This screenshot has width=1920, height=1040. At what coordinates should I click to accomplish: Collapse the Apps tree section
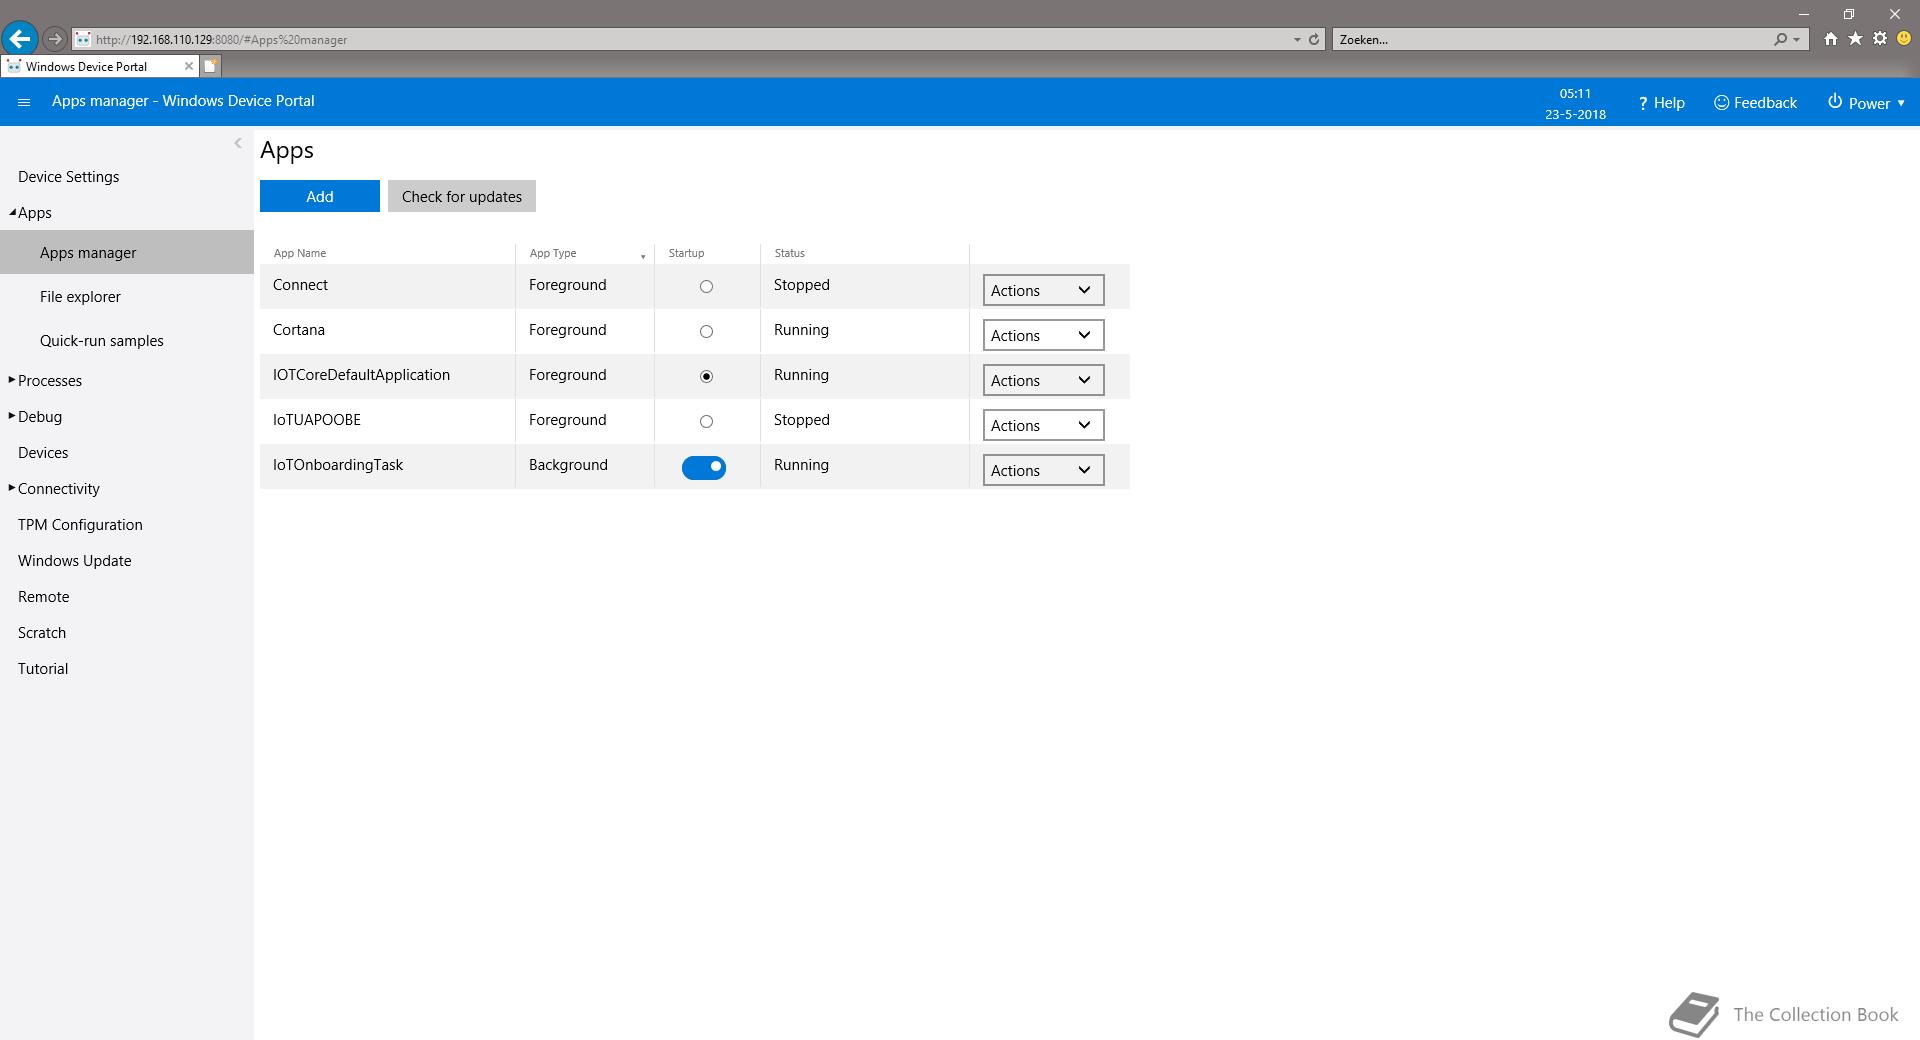click(x=12, y=212)
